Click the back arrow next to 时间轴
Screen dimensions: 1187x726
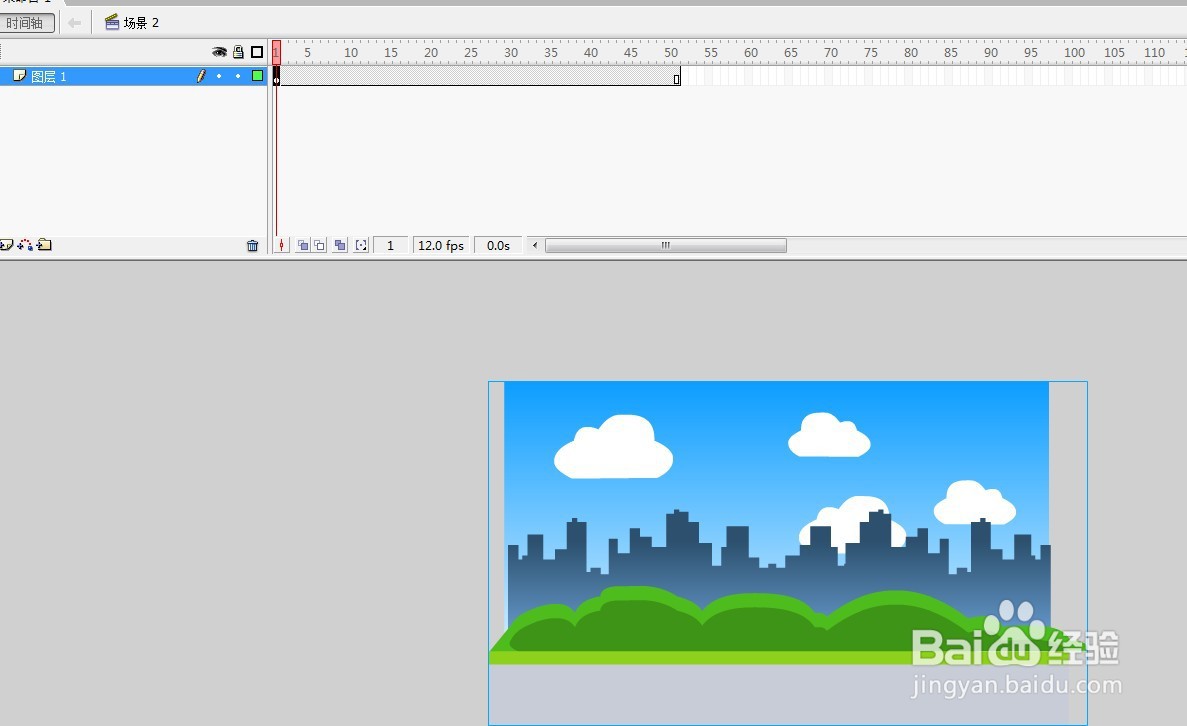click(x=74, y=23)
